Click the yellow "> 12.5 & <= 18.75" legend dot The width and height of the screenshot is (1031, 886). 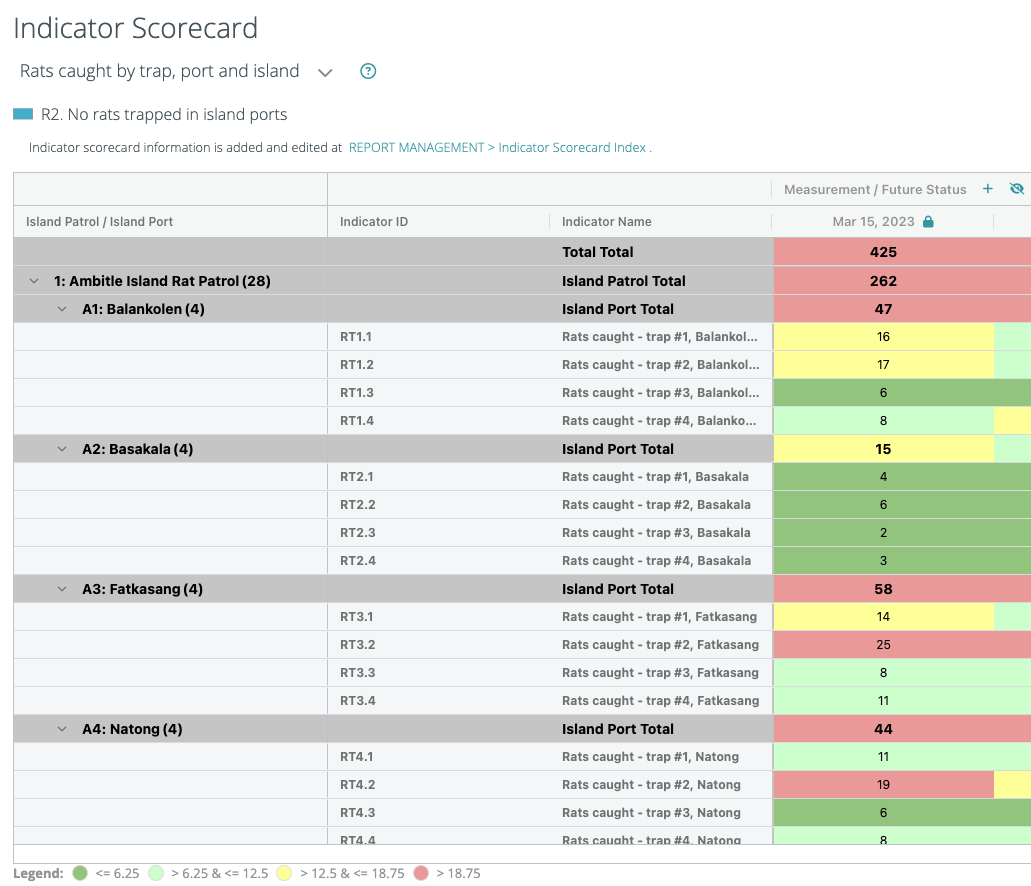285,873
